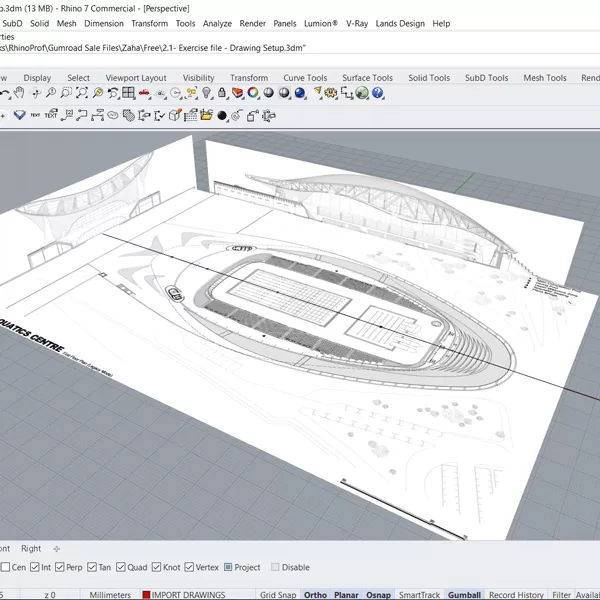The width and height of the screenshot is (600, 600).
Task: Open the Options gear icon
Action: tap(331, 93)
